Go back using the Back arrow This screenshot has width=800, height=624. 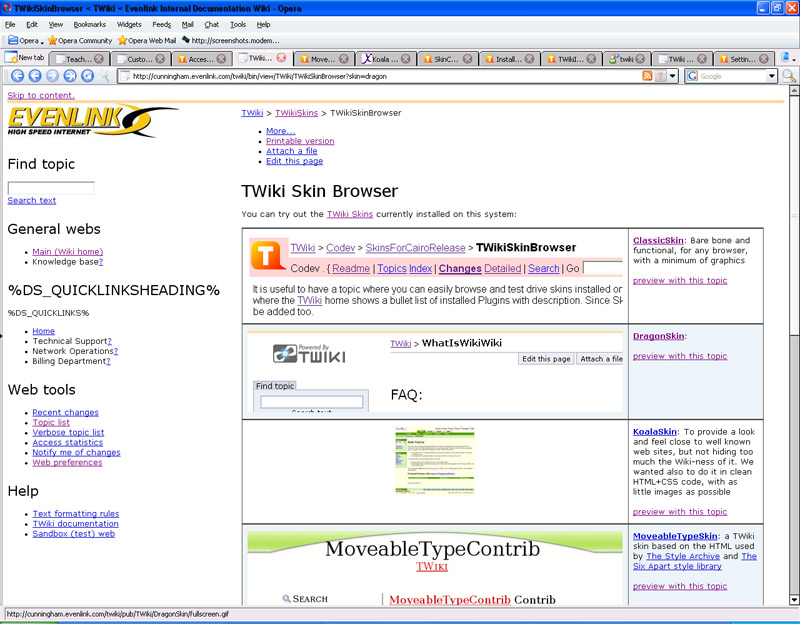click(x=35, y=76)
